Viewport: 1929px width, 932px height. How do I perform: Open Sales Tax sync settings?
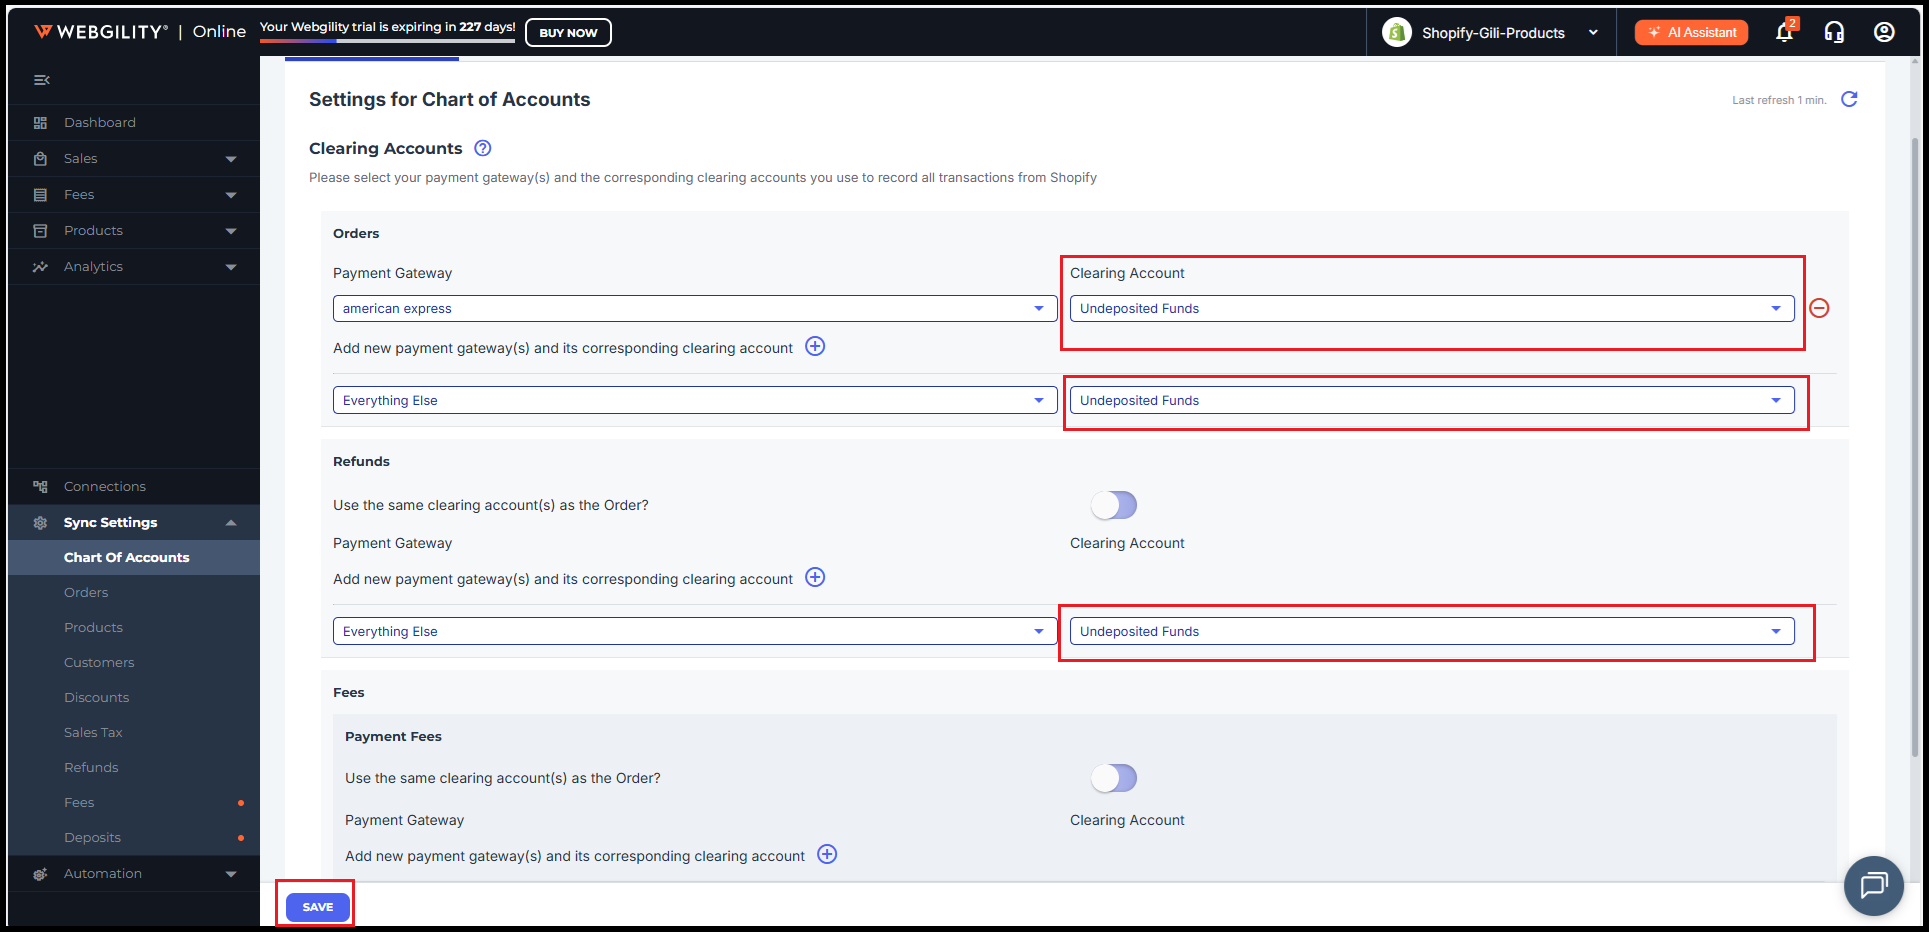[93, 733]
